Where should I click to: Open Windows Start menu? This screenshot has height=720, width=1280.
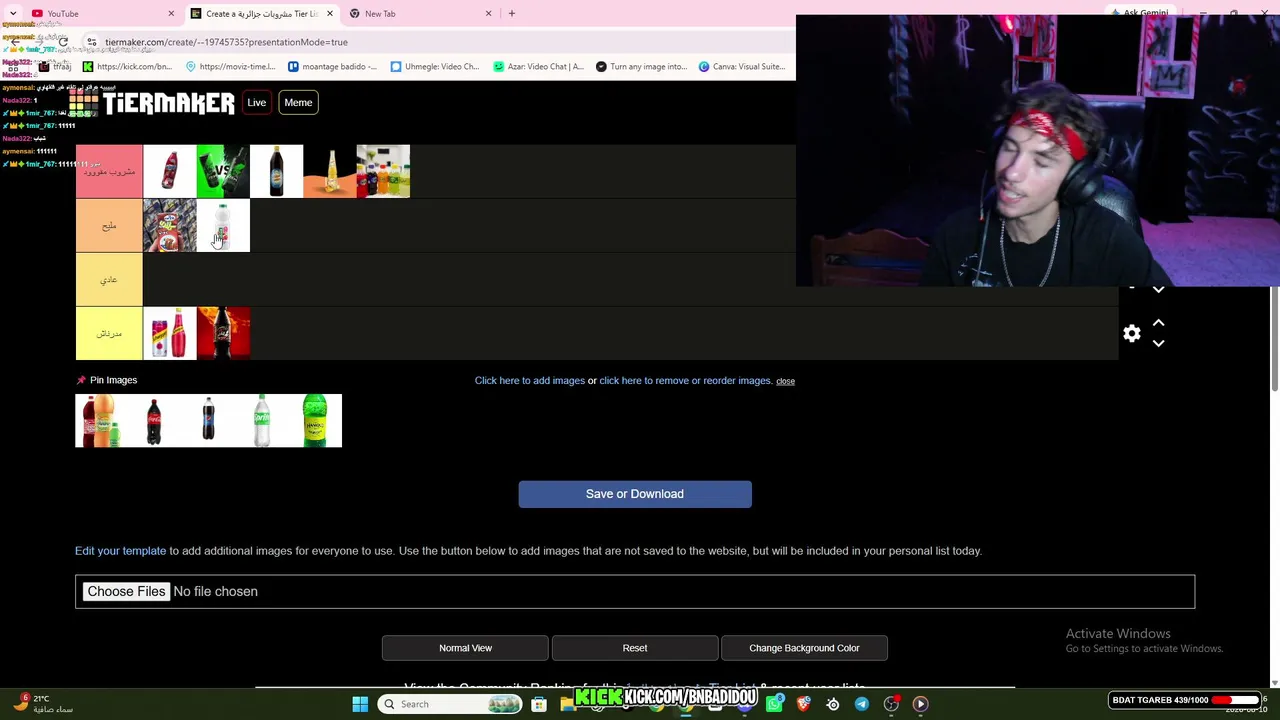[360, 704]
